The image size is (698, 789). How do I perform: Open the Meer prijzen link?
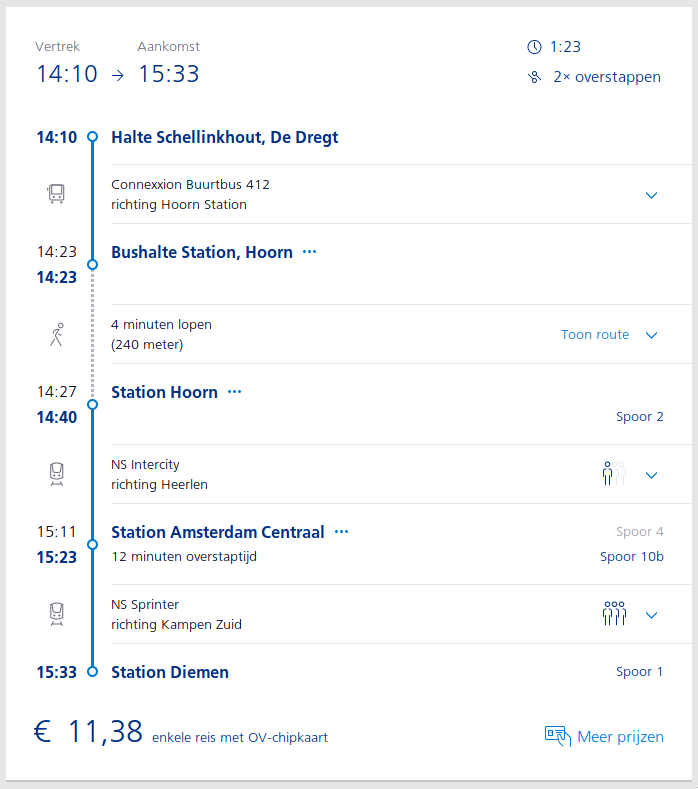(620, 737)
